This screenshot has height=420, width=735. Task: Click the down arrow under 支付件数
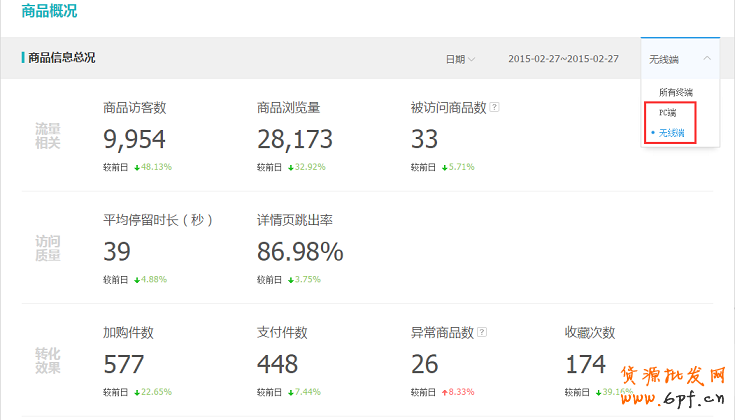click(x=291, y=392)
